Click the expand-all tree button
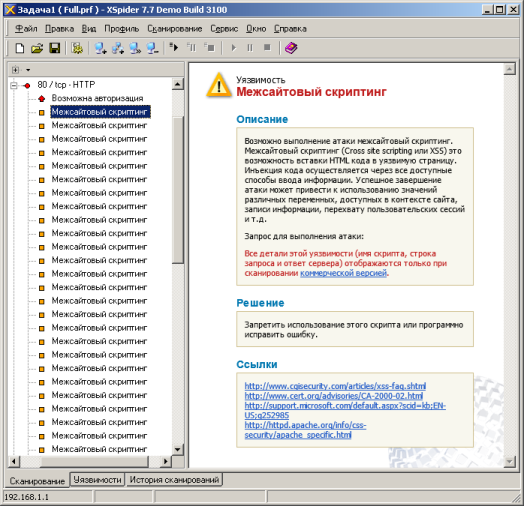This screenshot has height=506, width=524. (x=15, y=70)
